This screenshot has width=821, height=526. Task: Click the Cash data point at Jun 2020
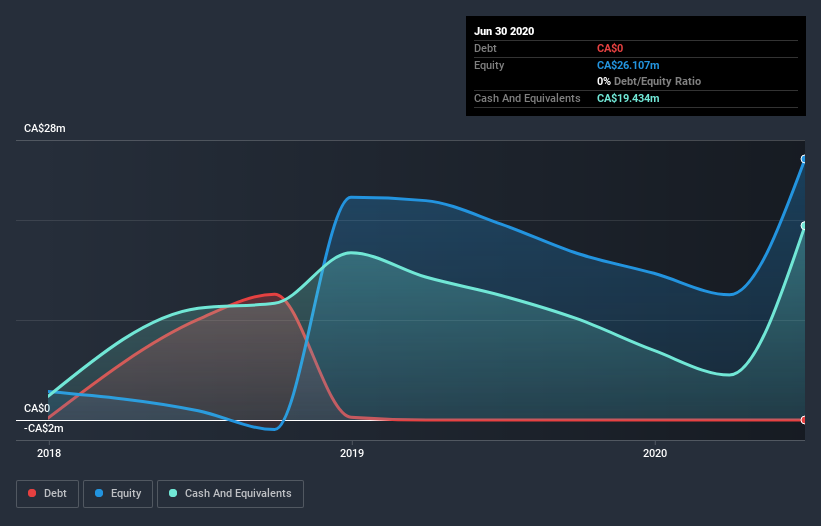click(804, 226)
